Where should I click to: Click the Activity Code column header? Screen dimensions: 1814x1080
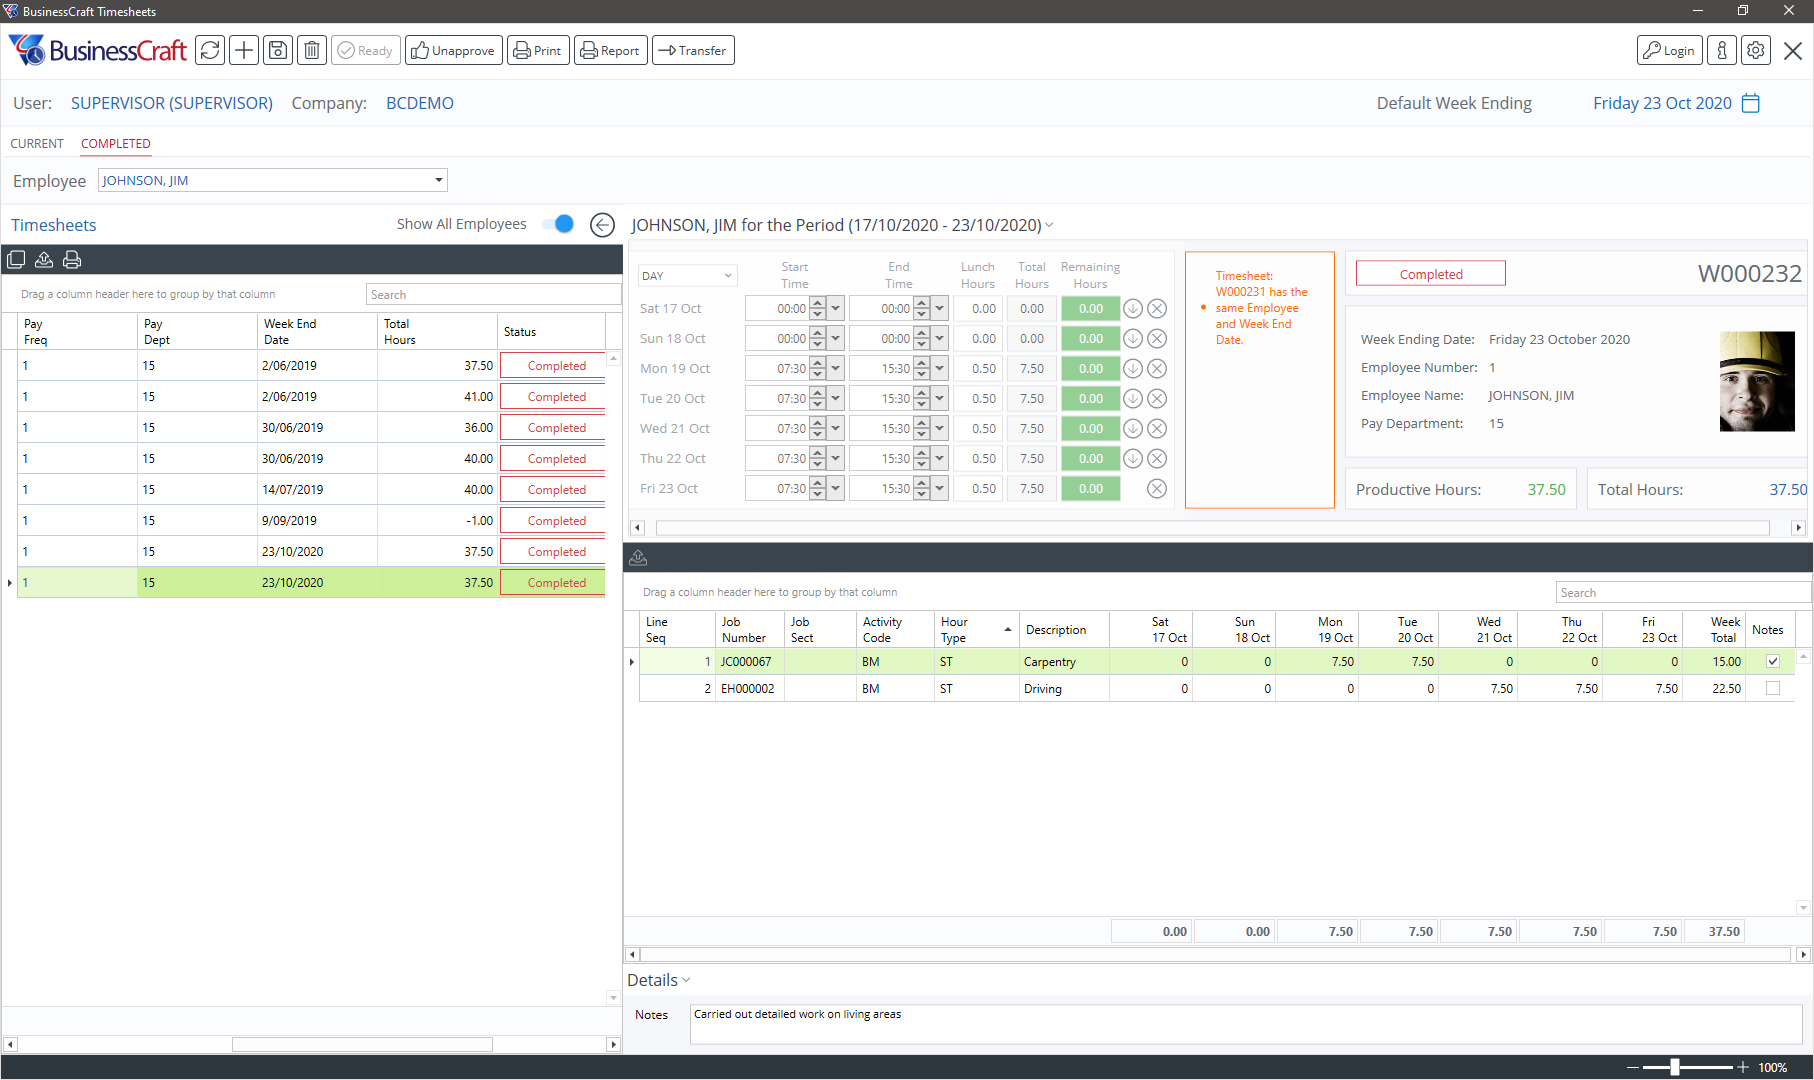coord(895,630)
